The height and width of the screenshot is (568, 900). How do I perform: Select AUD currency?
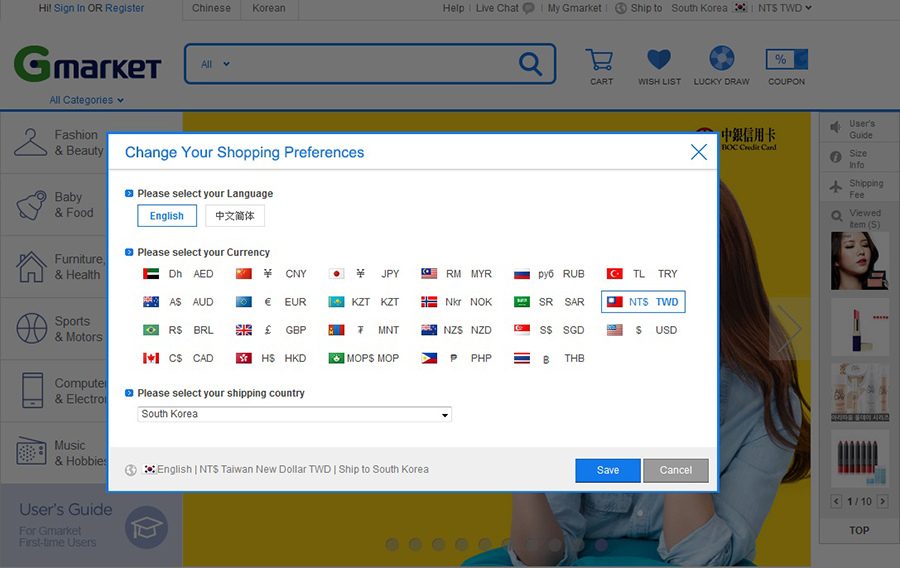pyautogui.click(x=178, y=302)
